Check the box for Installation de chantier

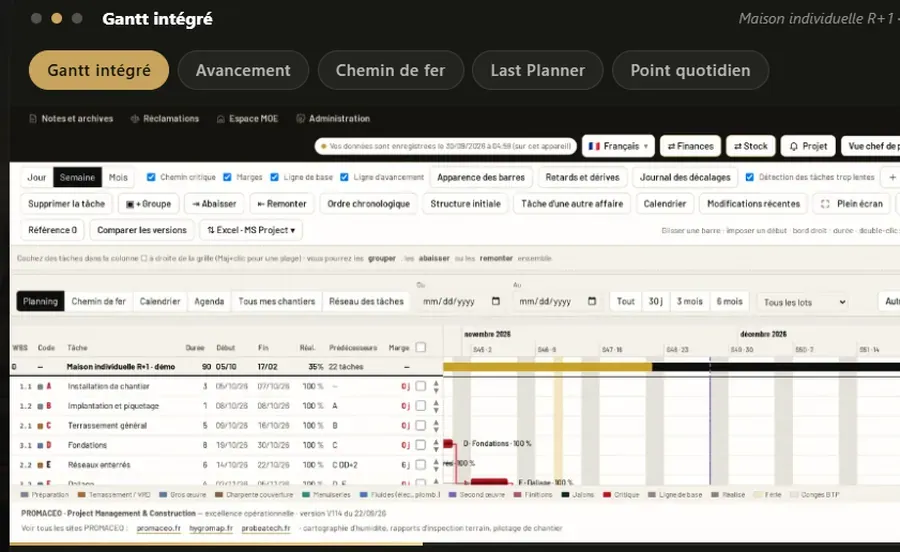pyautogui.click(x=421, y=387)
